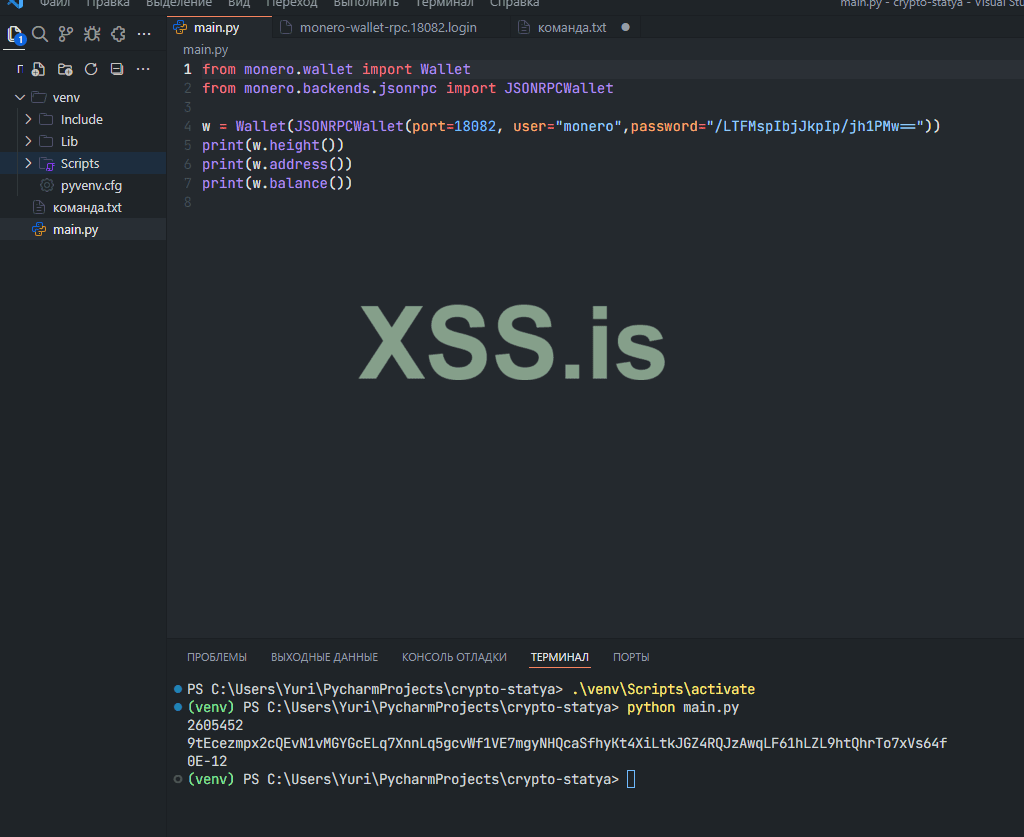
Task: Open the Explorer view in the activity bar
Action: pos(15,34)
